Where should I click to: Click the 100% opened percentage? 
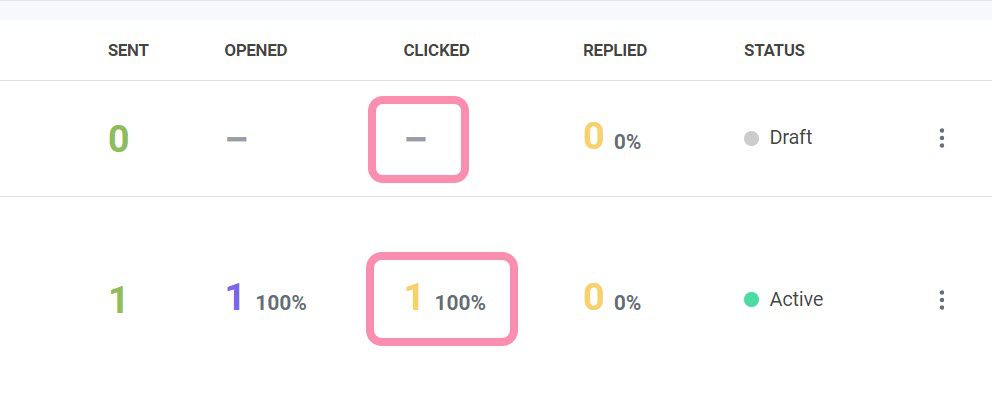(x=281, y=302)
